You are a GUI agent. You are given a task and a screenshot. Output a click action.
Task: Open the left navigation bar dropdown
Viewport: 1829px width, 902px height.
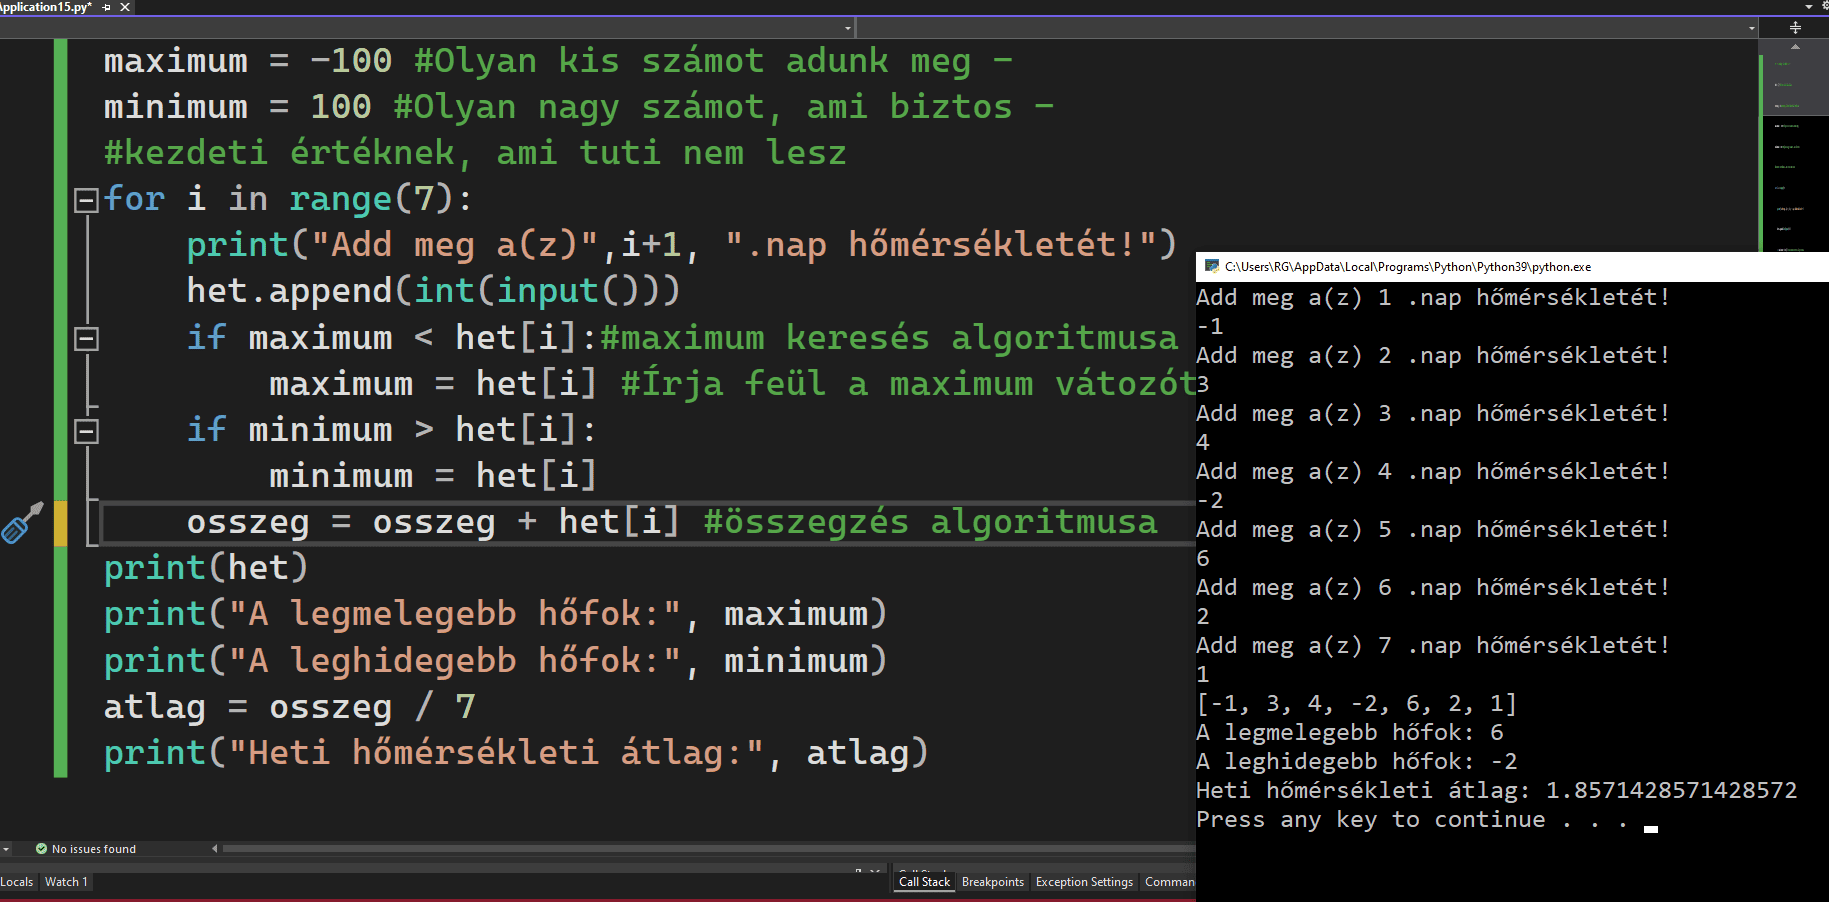tap(848, 28)
